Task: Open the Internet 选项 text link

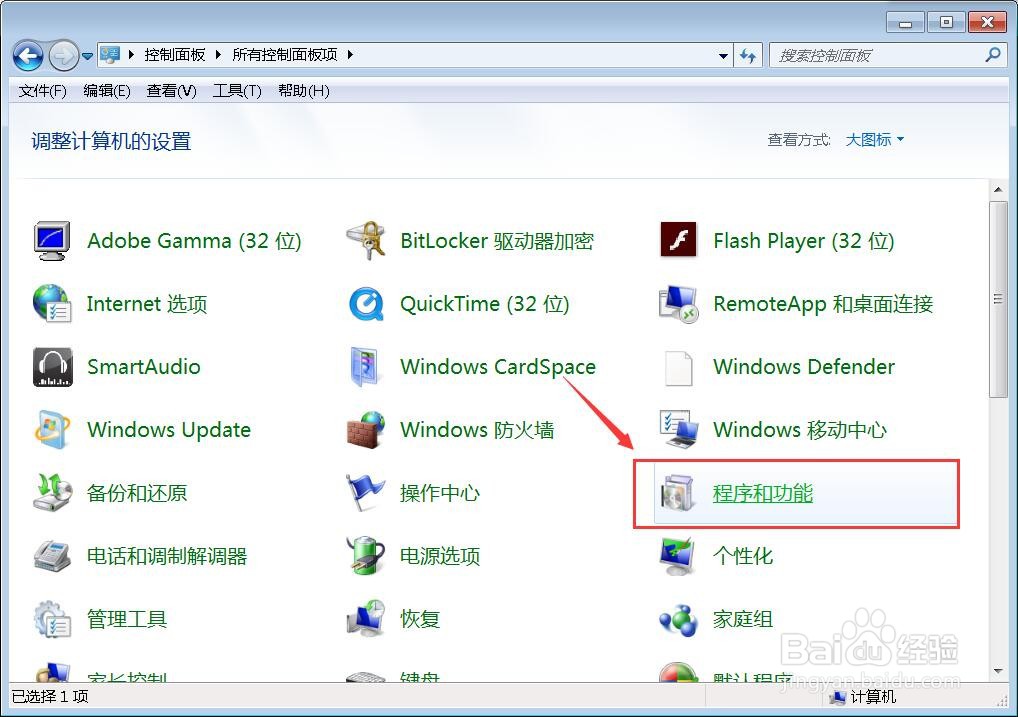Action: (147, 304)
